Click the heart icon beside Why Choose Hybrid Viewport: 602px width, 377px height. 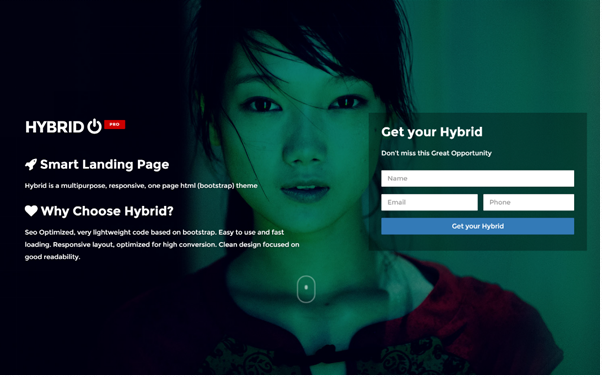coord(31,211)
